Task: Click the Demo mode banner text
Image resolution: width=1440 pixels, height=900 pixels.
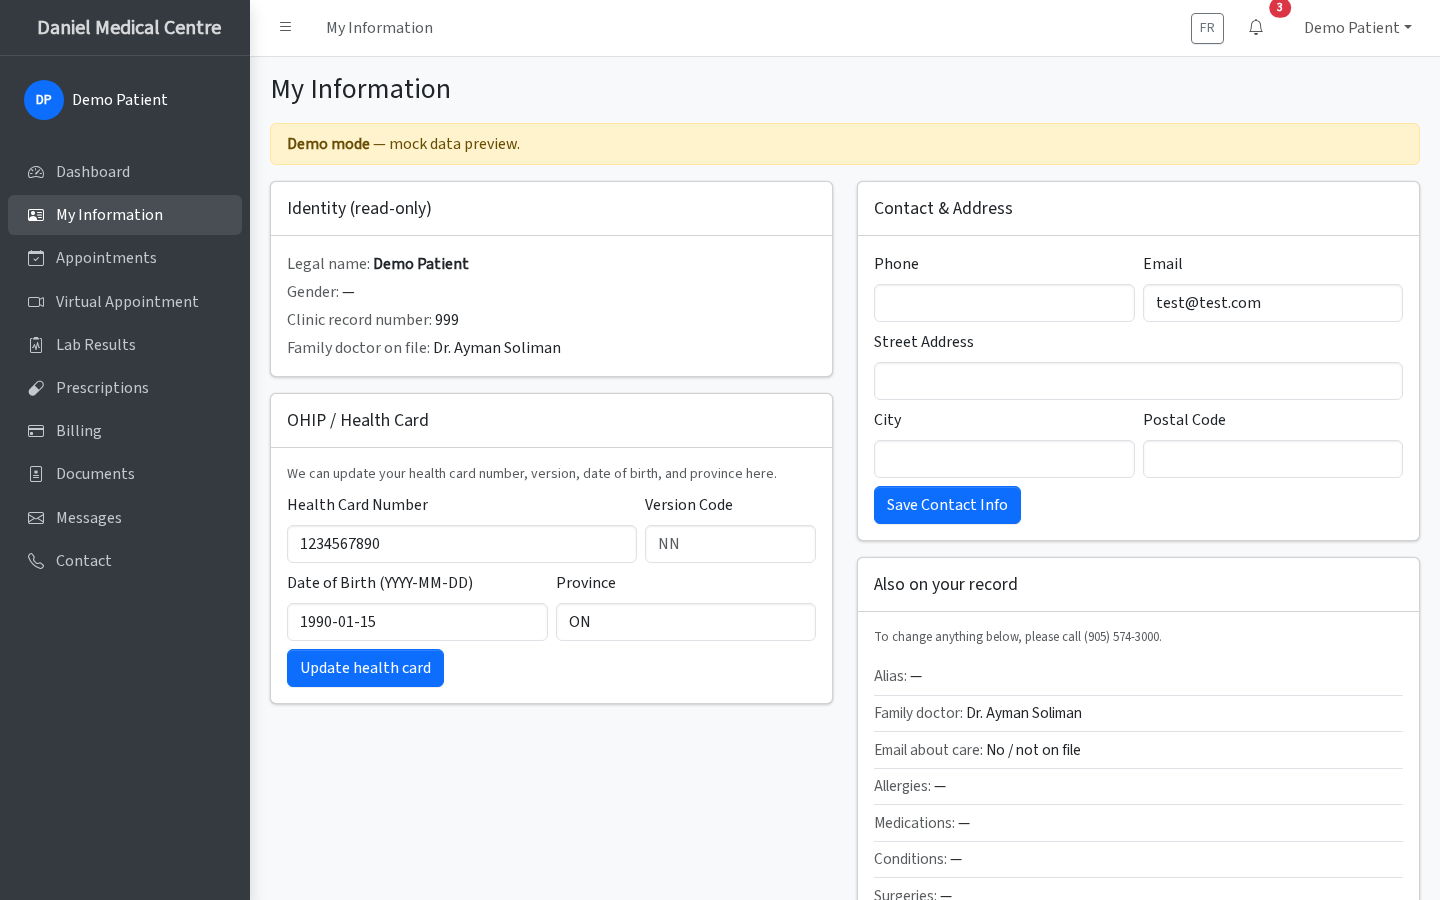Action: click(403, 144)
